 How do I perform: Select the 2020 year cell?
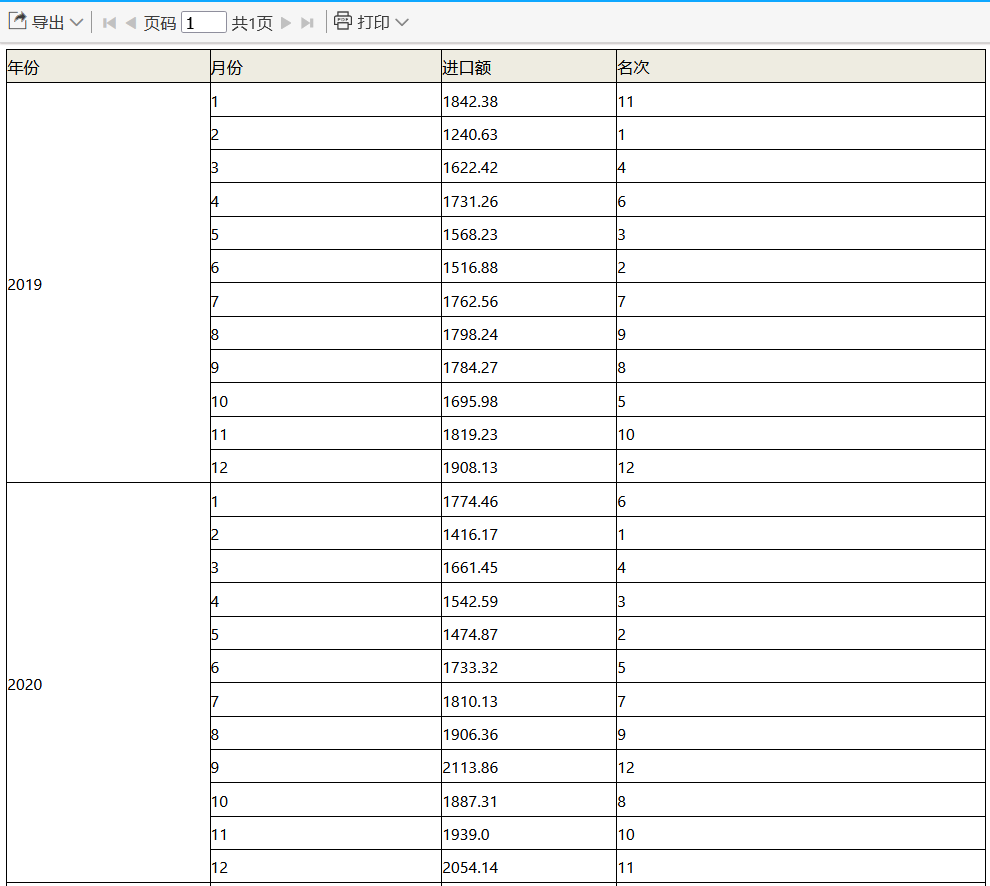pyautogui.click(x=108, y=683)
